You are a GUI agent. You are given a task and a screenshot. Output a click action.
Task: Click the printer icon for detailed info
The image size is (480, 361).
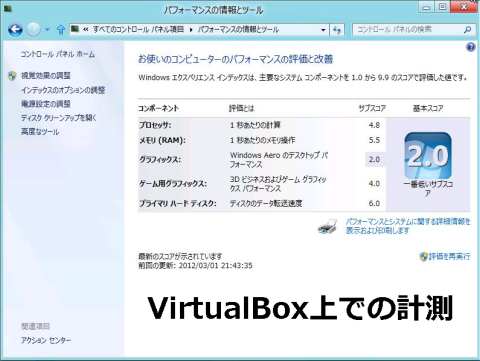tap(327, 226)
